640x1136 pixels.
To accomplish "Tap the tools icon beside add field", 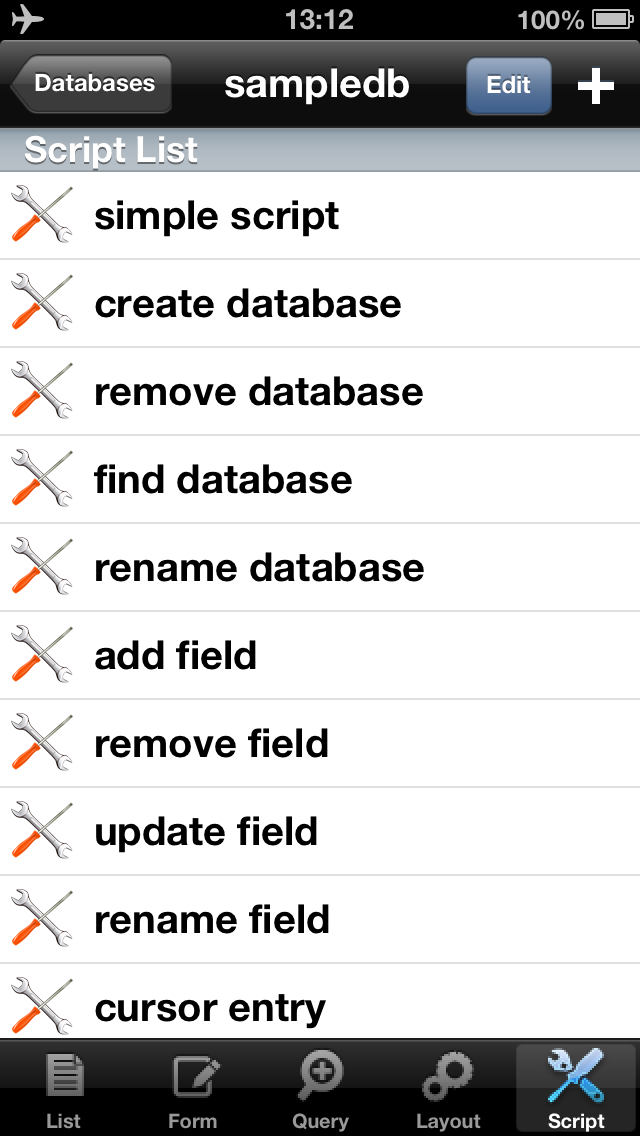I will pyautogui.click(x=42, y=656).
